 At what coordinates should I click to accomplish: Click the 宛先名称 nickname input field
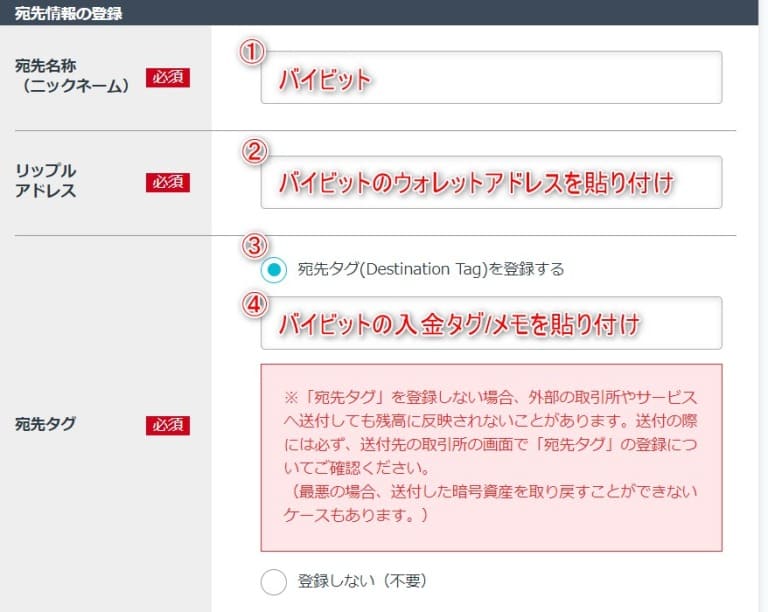(x=491, y=77)
